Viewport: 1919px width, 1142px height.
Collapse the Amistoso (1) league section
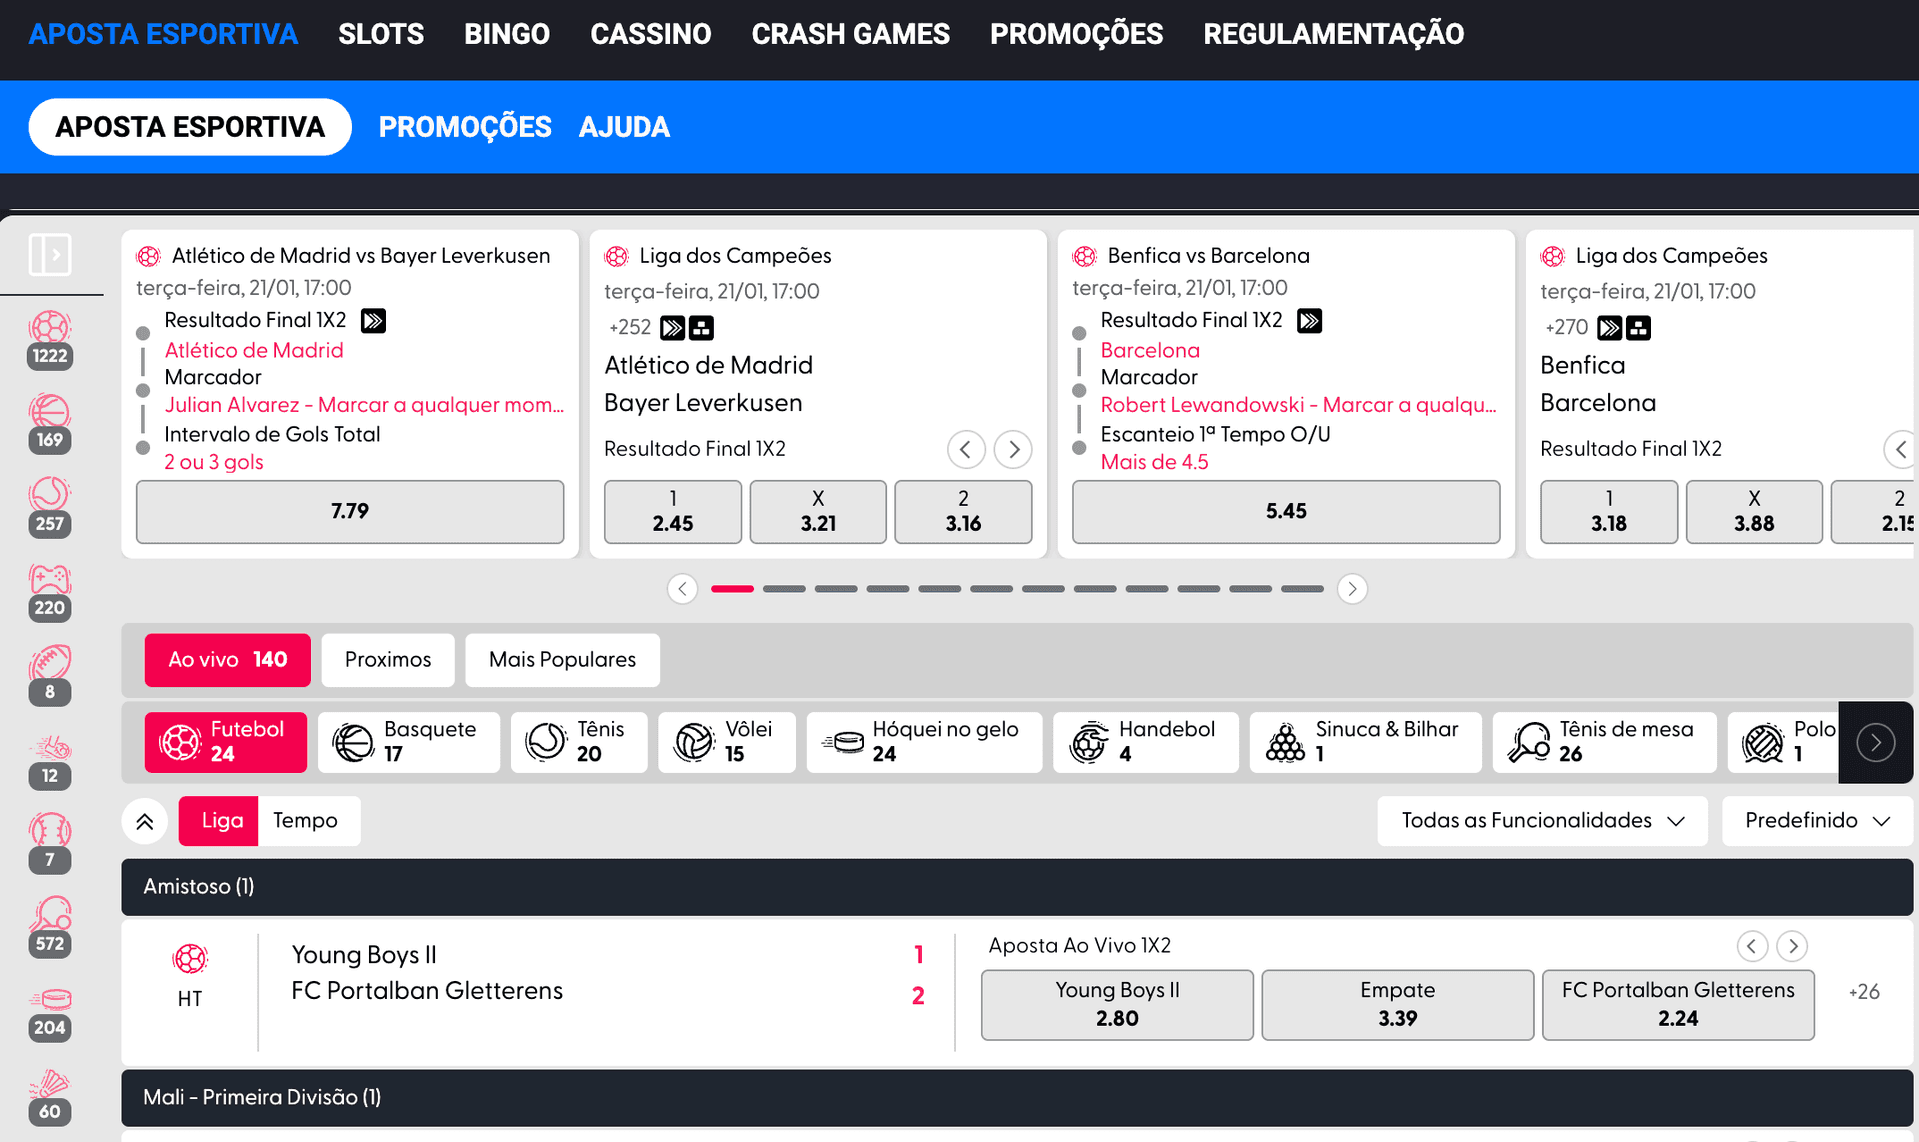tap(1017, 887)
